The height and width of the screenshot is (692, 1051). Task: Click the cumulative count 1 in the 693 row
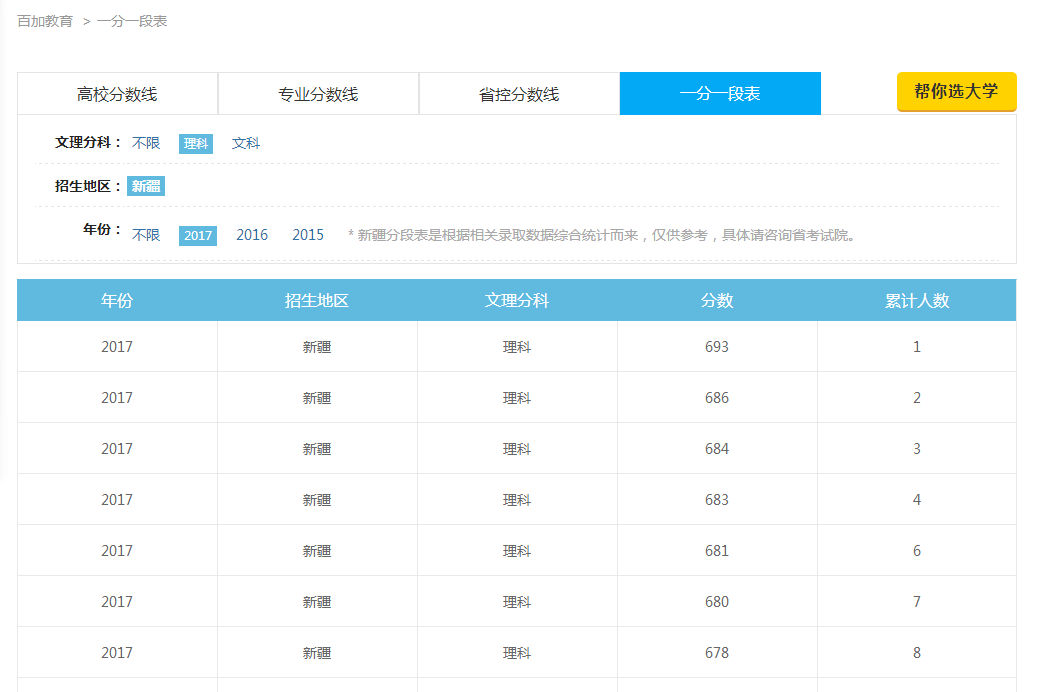click(x=917, y=347)
